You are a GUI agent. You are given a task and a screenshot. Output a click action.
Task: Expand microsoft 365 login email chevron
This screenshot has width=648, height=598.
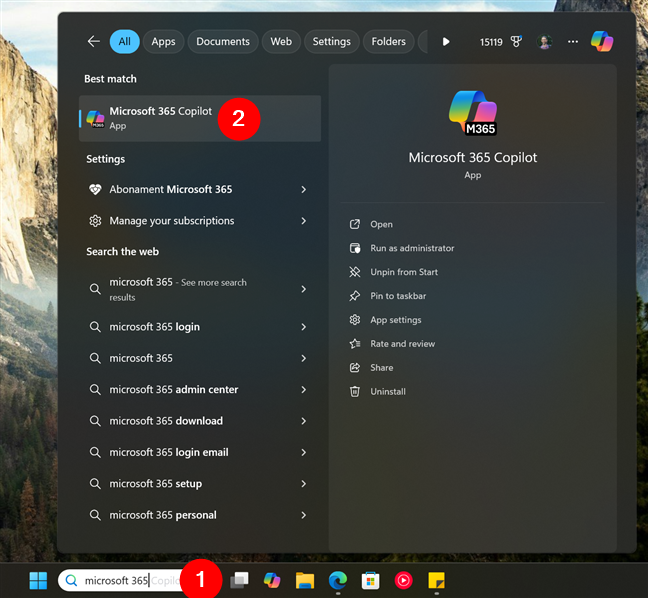[304, 453]
